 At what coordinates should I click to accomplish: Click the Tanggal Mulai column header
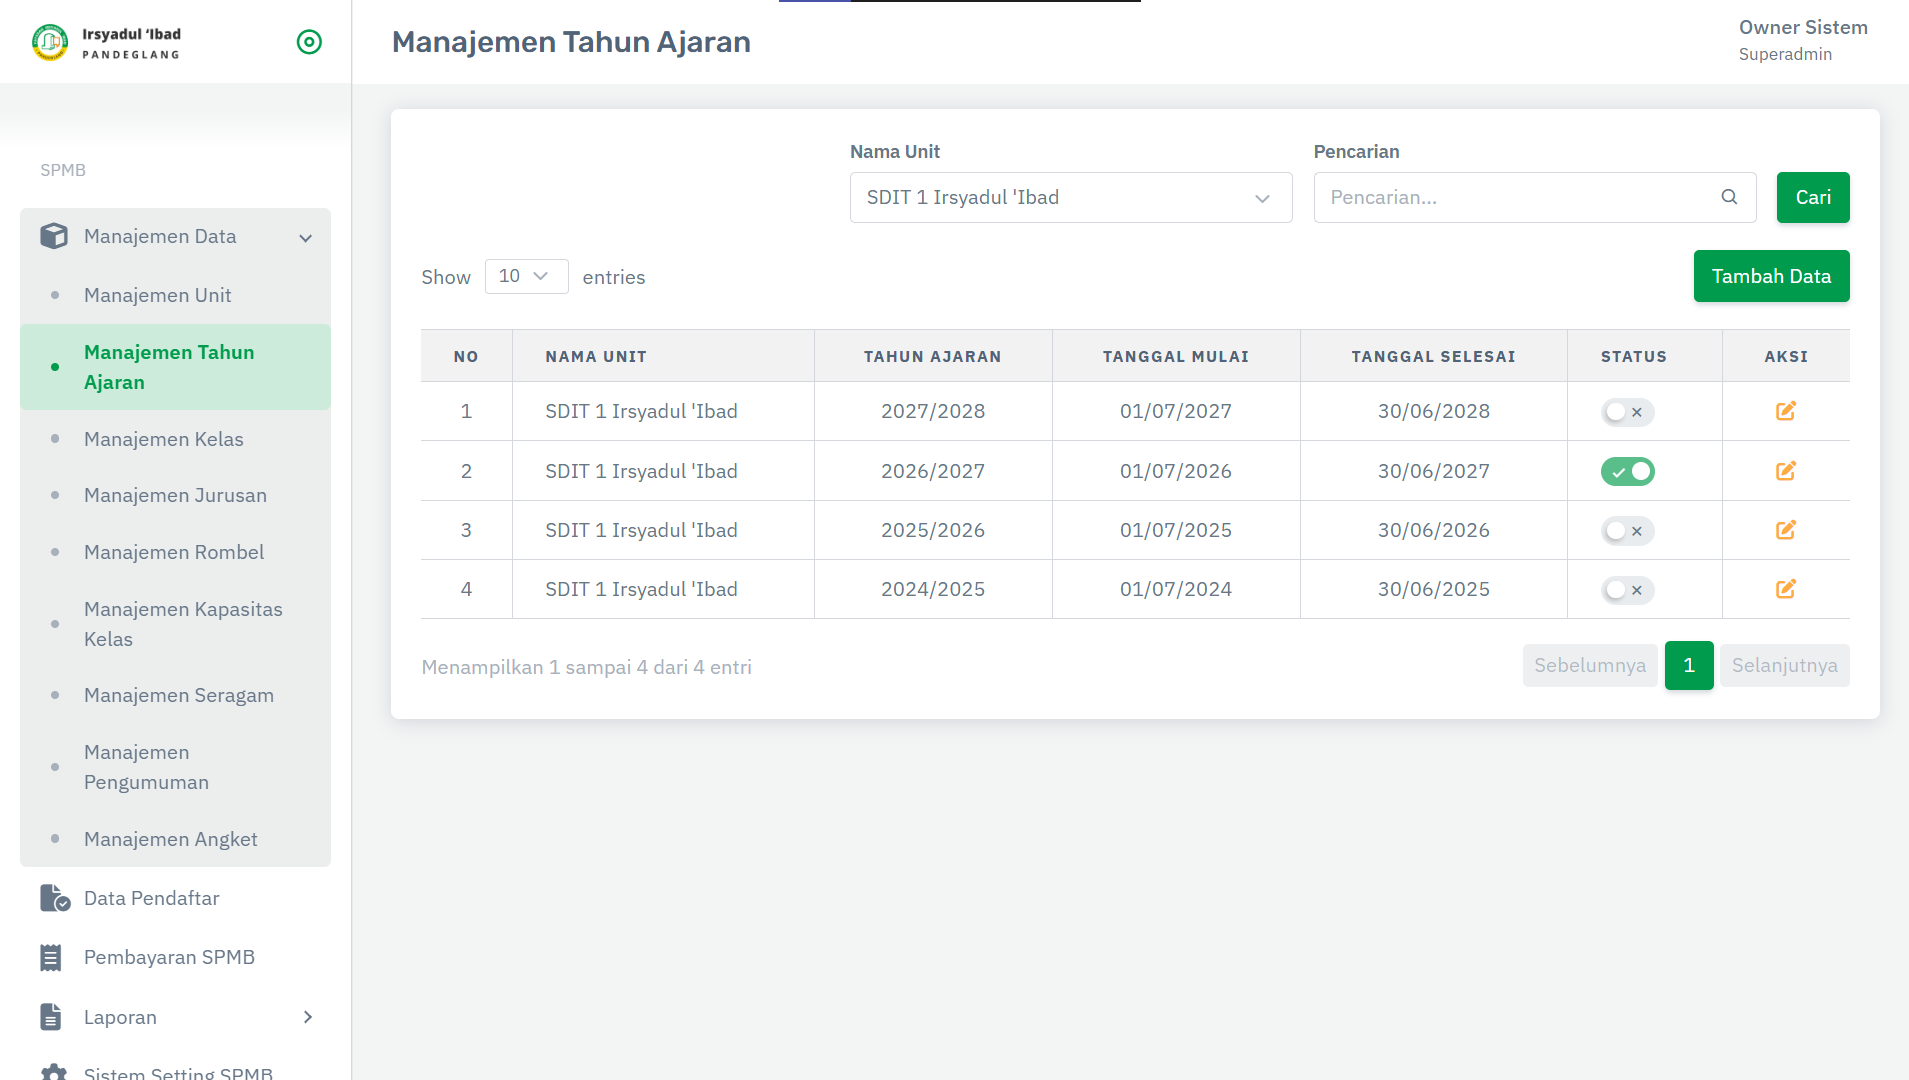point(1176,356)
